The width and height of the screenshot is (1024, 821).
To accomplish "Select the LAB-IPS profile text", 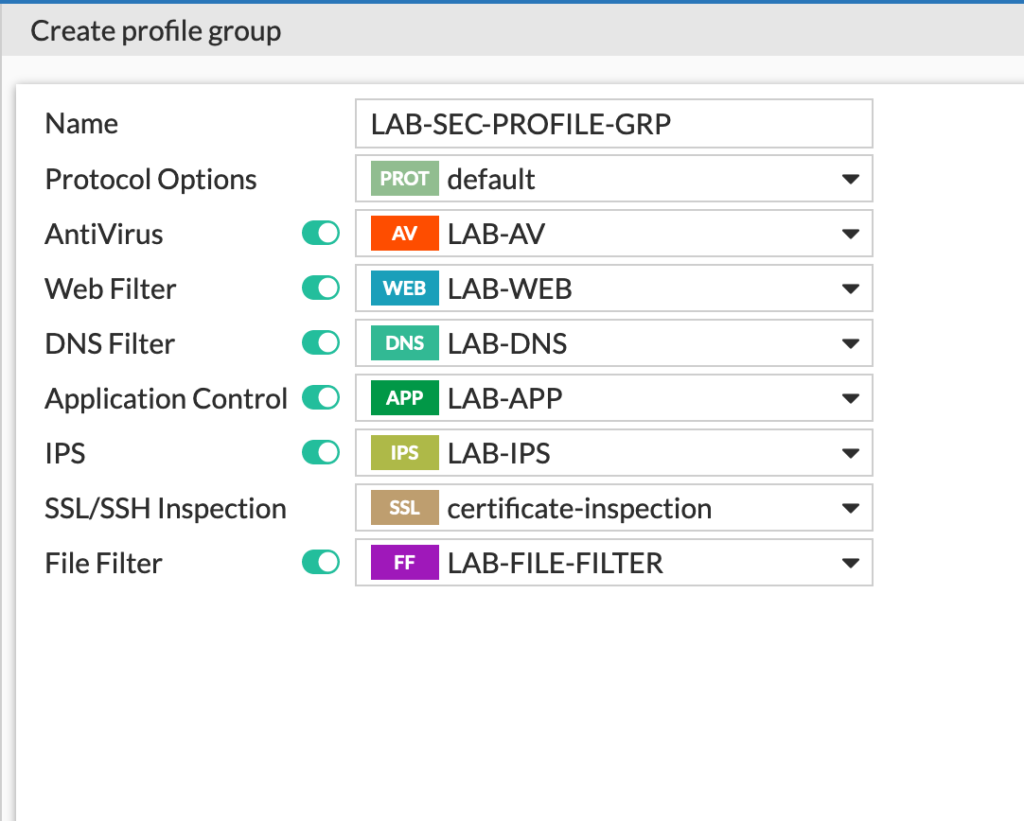I will 498,453.
